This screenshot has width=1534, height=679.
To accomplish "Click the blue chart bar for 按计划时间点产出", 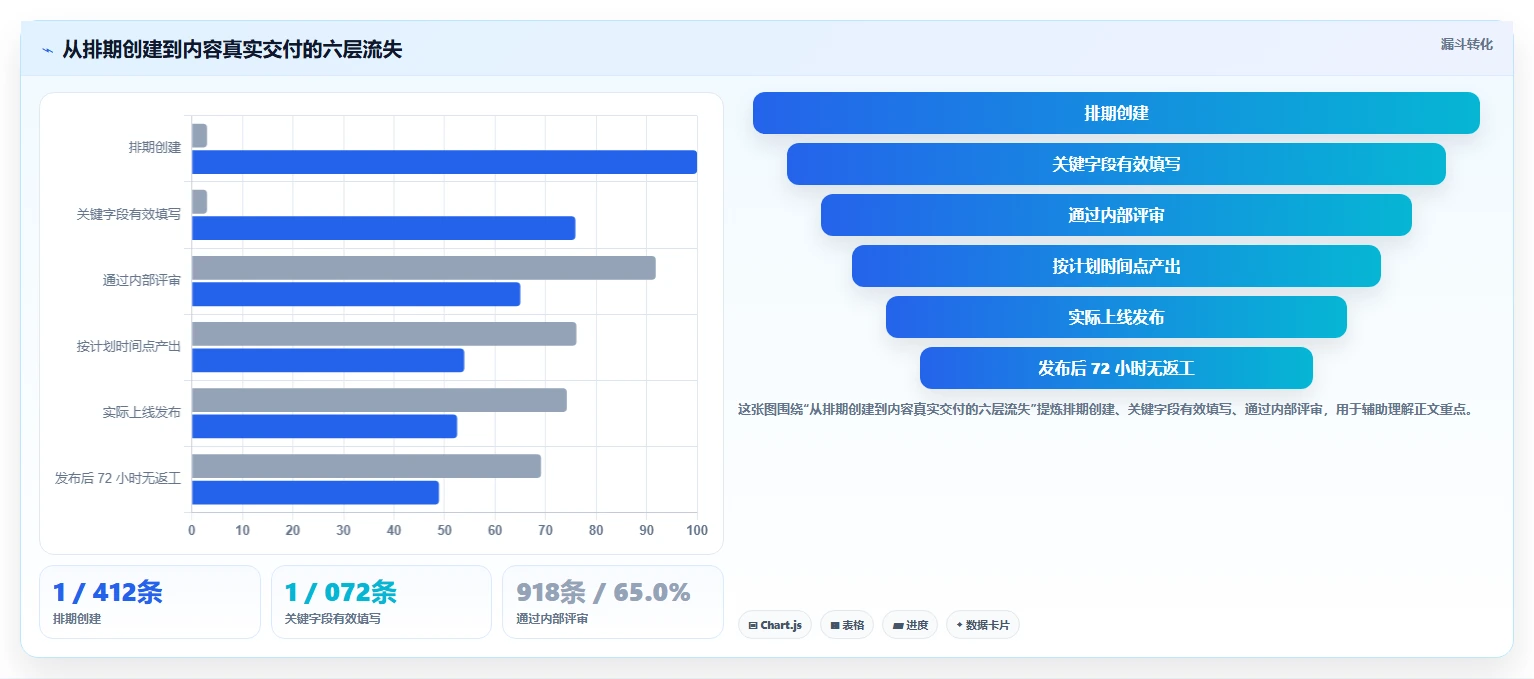I will (328, 360).
